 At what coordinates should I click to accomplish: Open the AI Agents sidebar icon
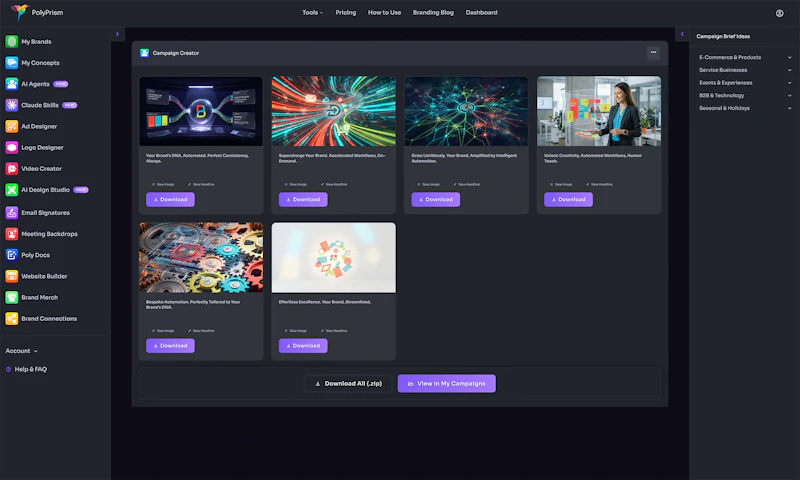click(x=11, y=84)
